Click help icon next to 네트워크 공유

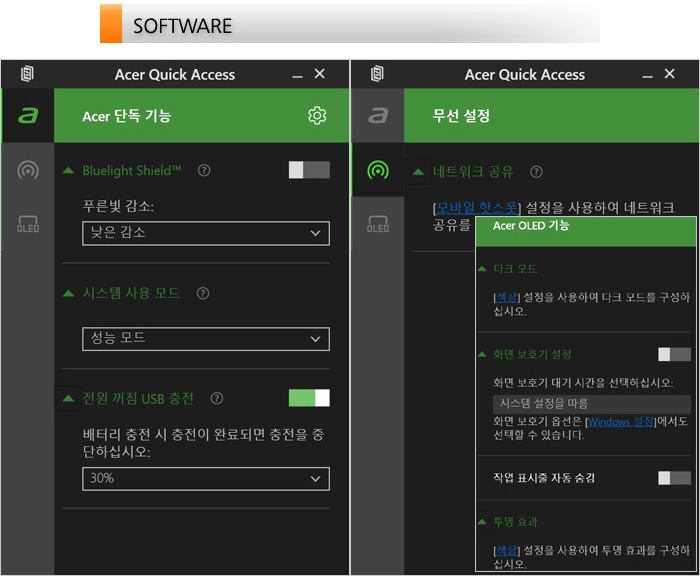coord(536,171)
